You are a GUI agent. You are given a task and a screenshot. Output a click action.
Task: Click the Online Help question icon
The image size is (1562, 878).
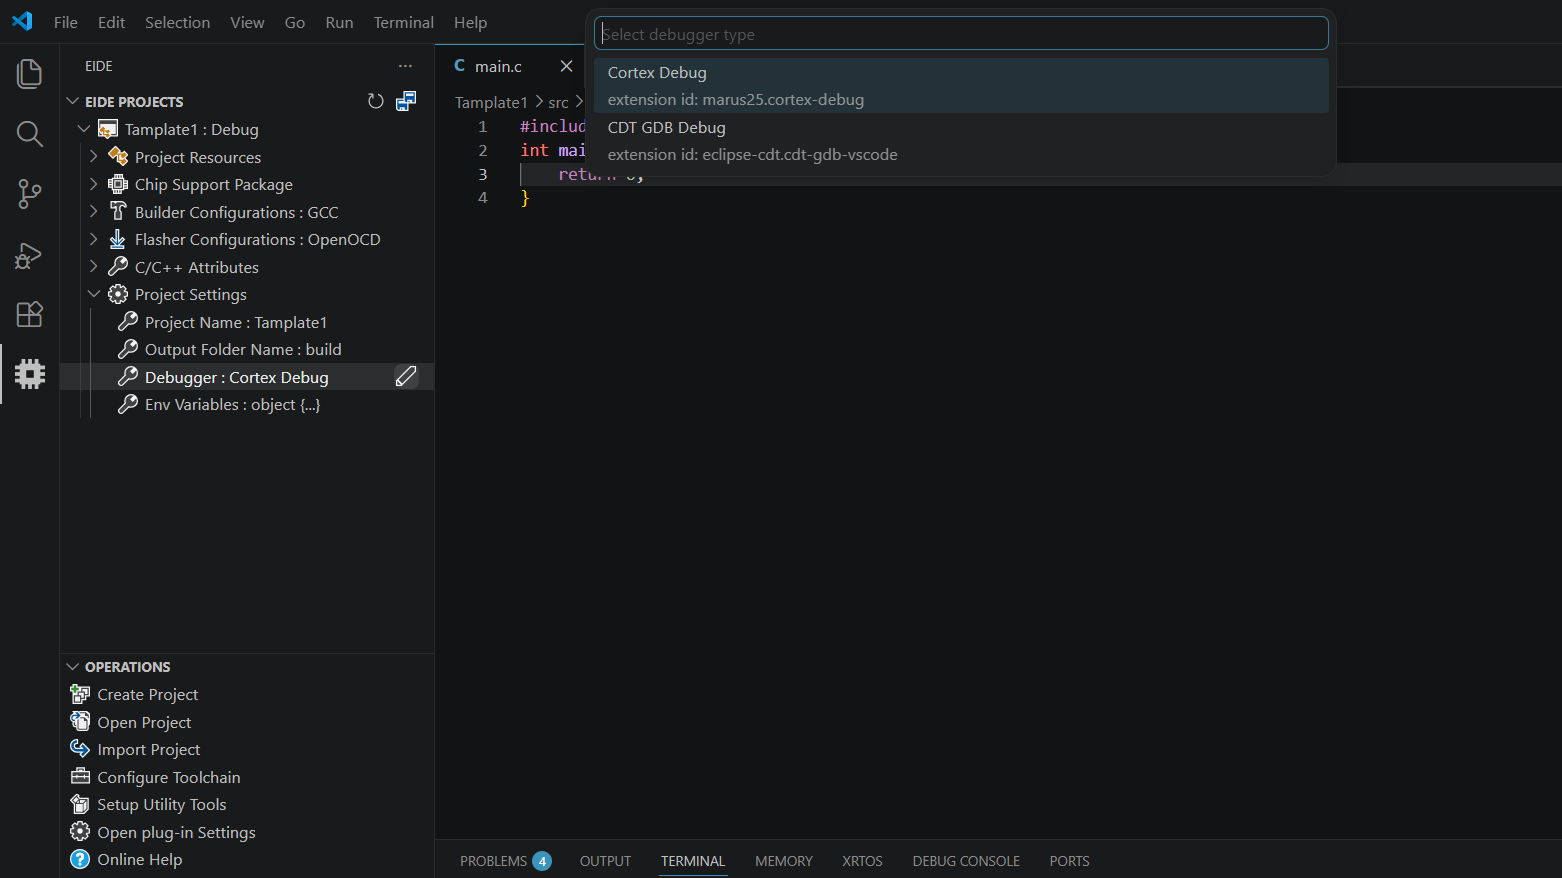[x=80, y=859]
